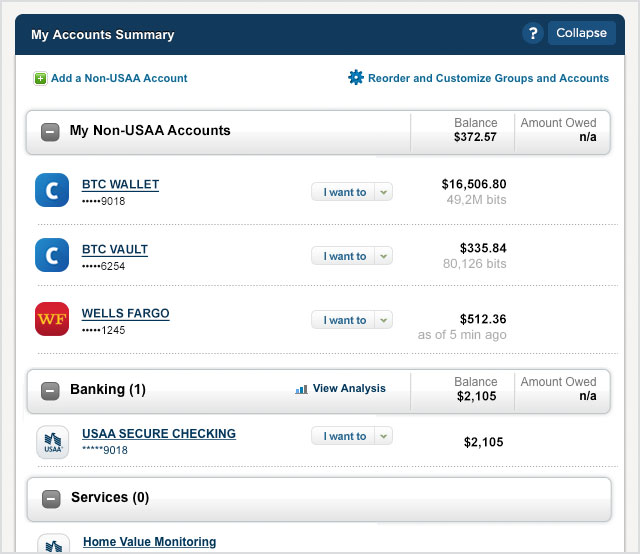Click the USAA checking account number *****9018
Image resolution: width=640 pixels, height=554 pixels.
105,450
